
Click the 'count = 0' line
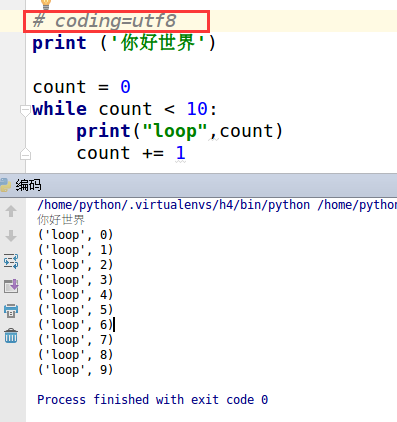tap(82, 87)
